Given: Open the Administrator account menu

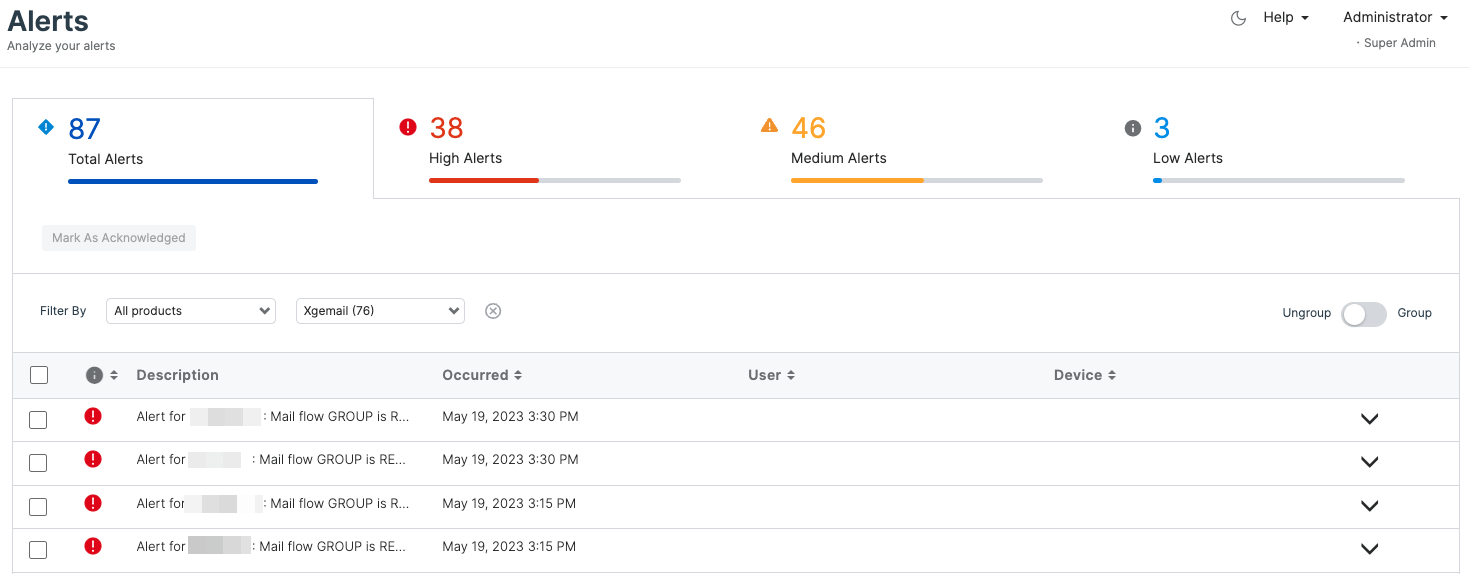Looking at the screenshot, I should point(1394,18).
